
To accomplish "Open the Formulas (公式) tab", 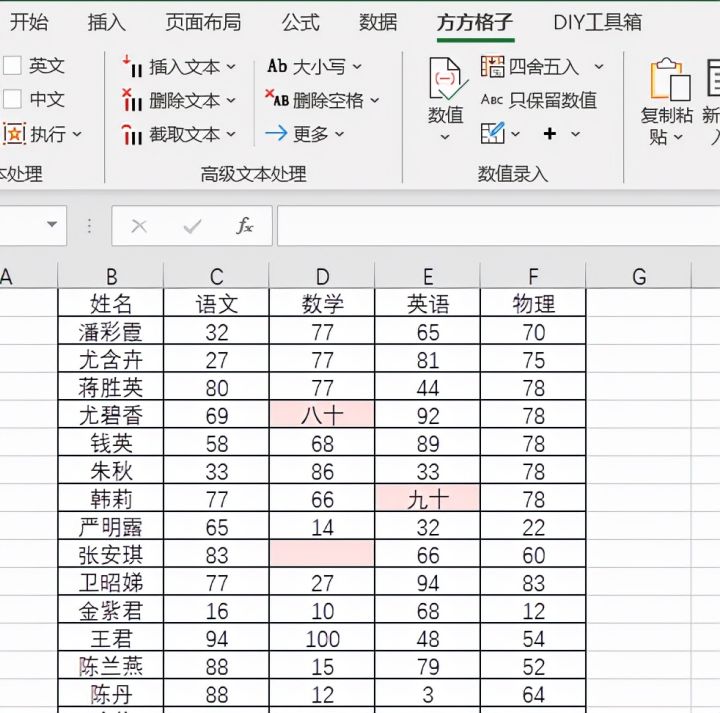I will [300, 22].
